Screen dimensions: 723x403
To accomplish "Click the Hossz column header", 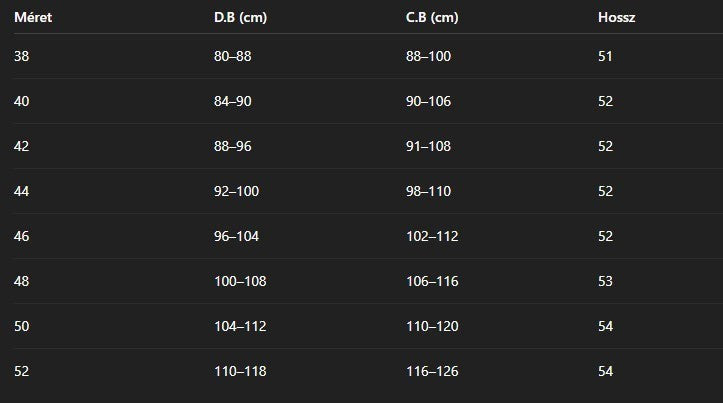I will point(616,18).
